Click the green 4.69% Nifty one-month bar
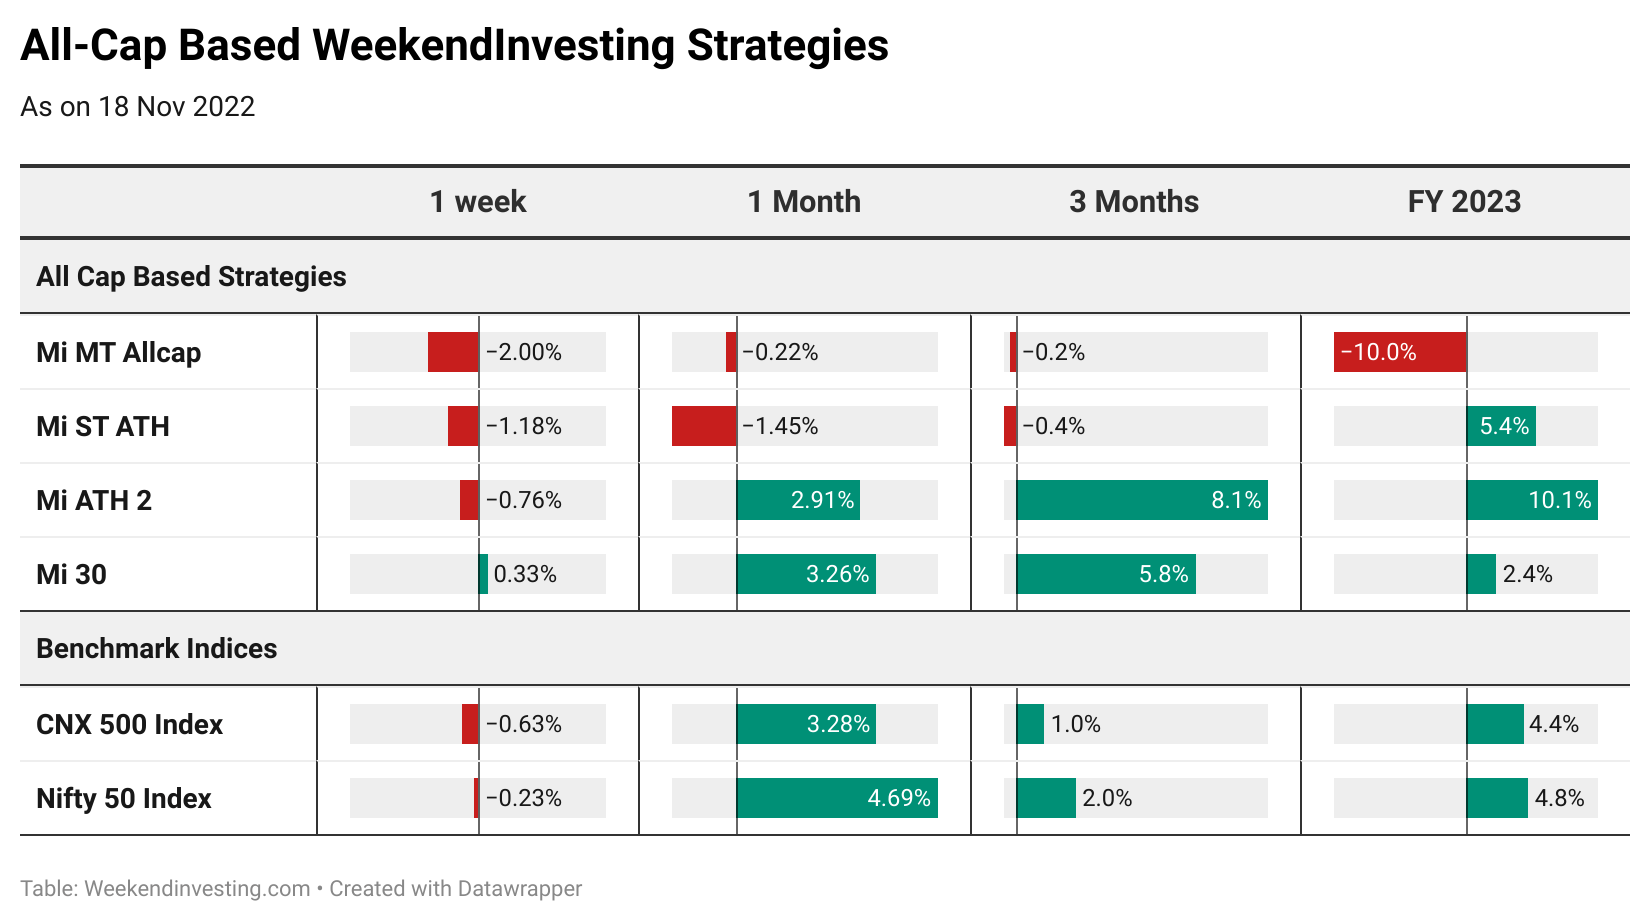The image size is (1650, 922). (x=837, y=798)
